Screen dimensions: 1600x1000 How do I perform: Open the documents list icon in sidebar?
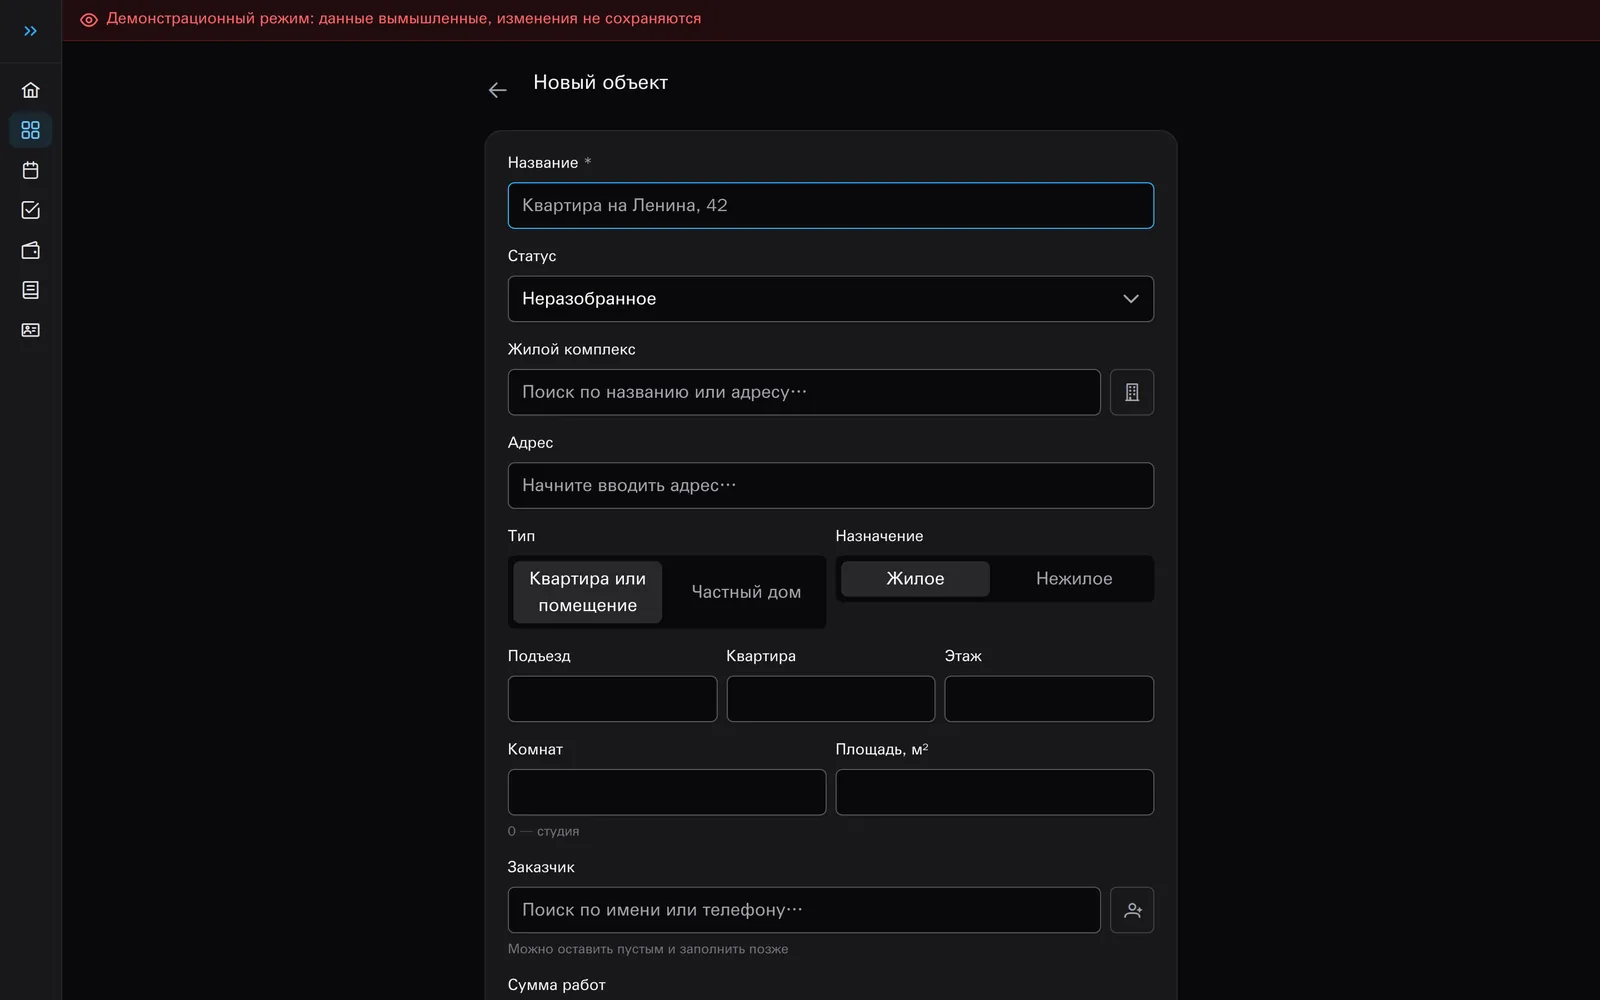(x=30, y=290)
